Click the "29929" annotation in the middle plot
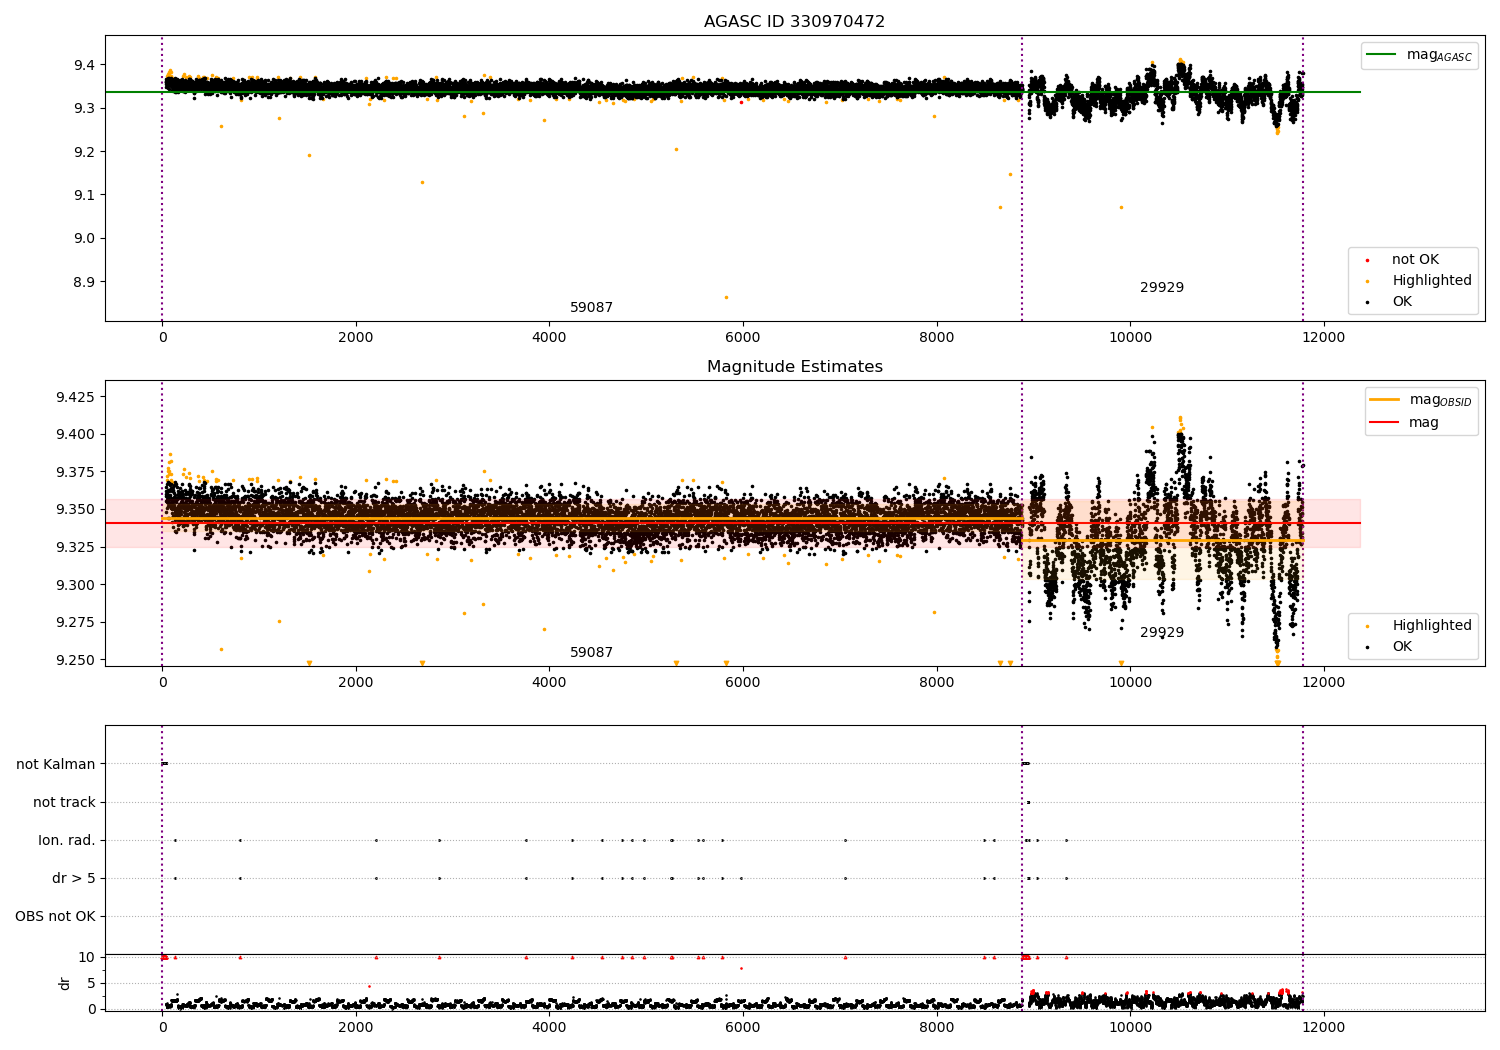The height and width of the screenshot is (1050, 1500). [1162, 633]
